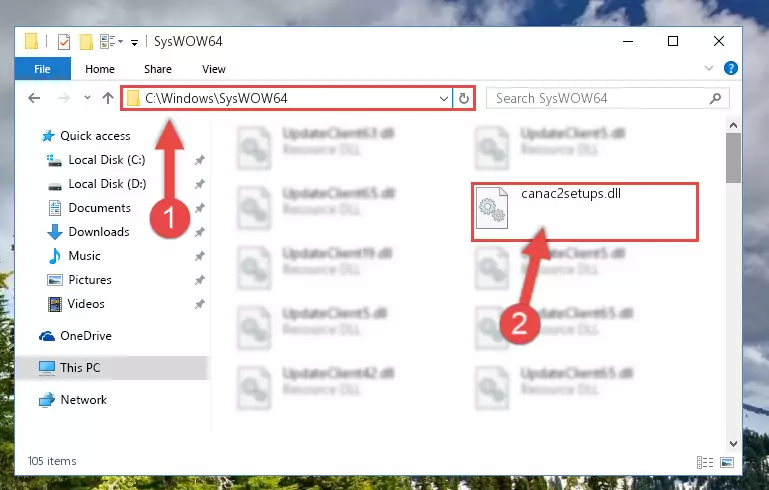769x490 pixels.
Task: Click the scrollbar up arrow
Action: tap(733, 126)
